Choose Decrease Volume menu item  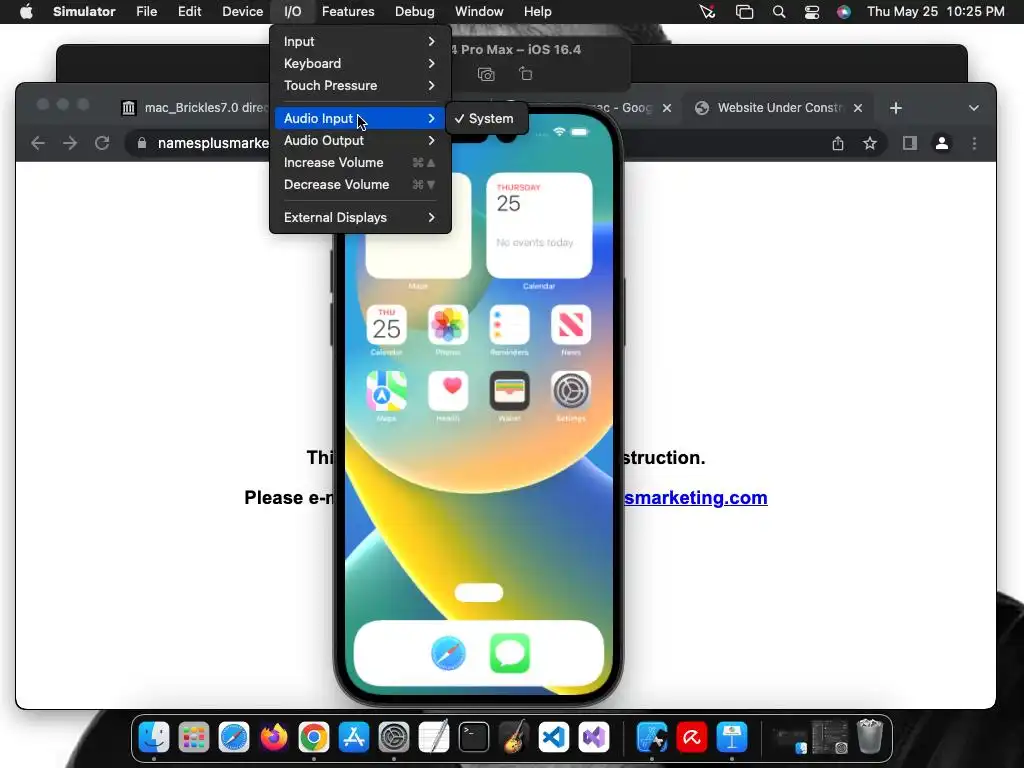click(360, 185)
